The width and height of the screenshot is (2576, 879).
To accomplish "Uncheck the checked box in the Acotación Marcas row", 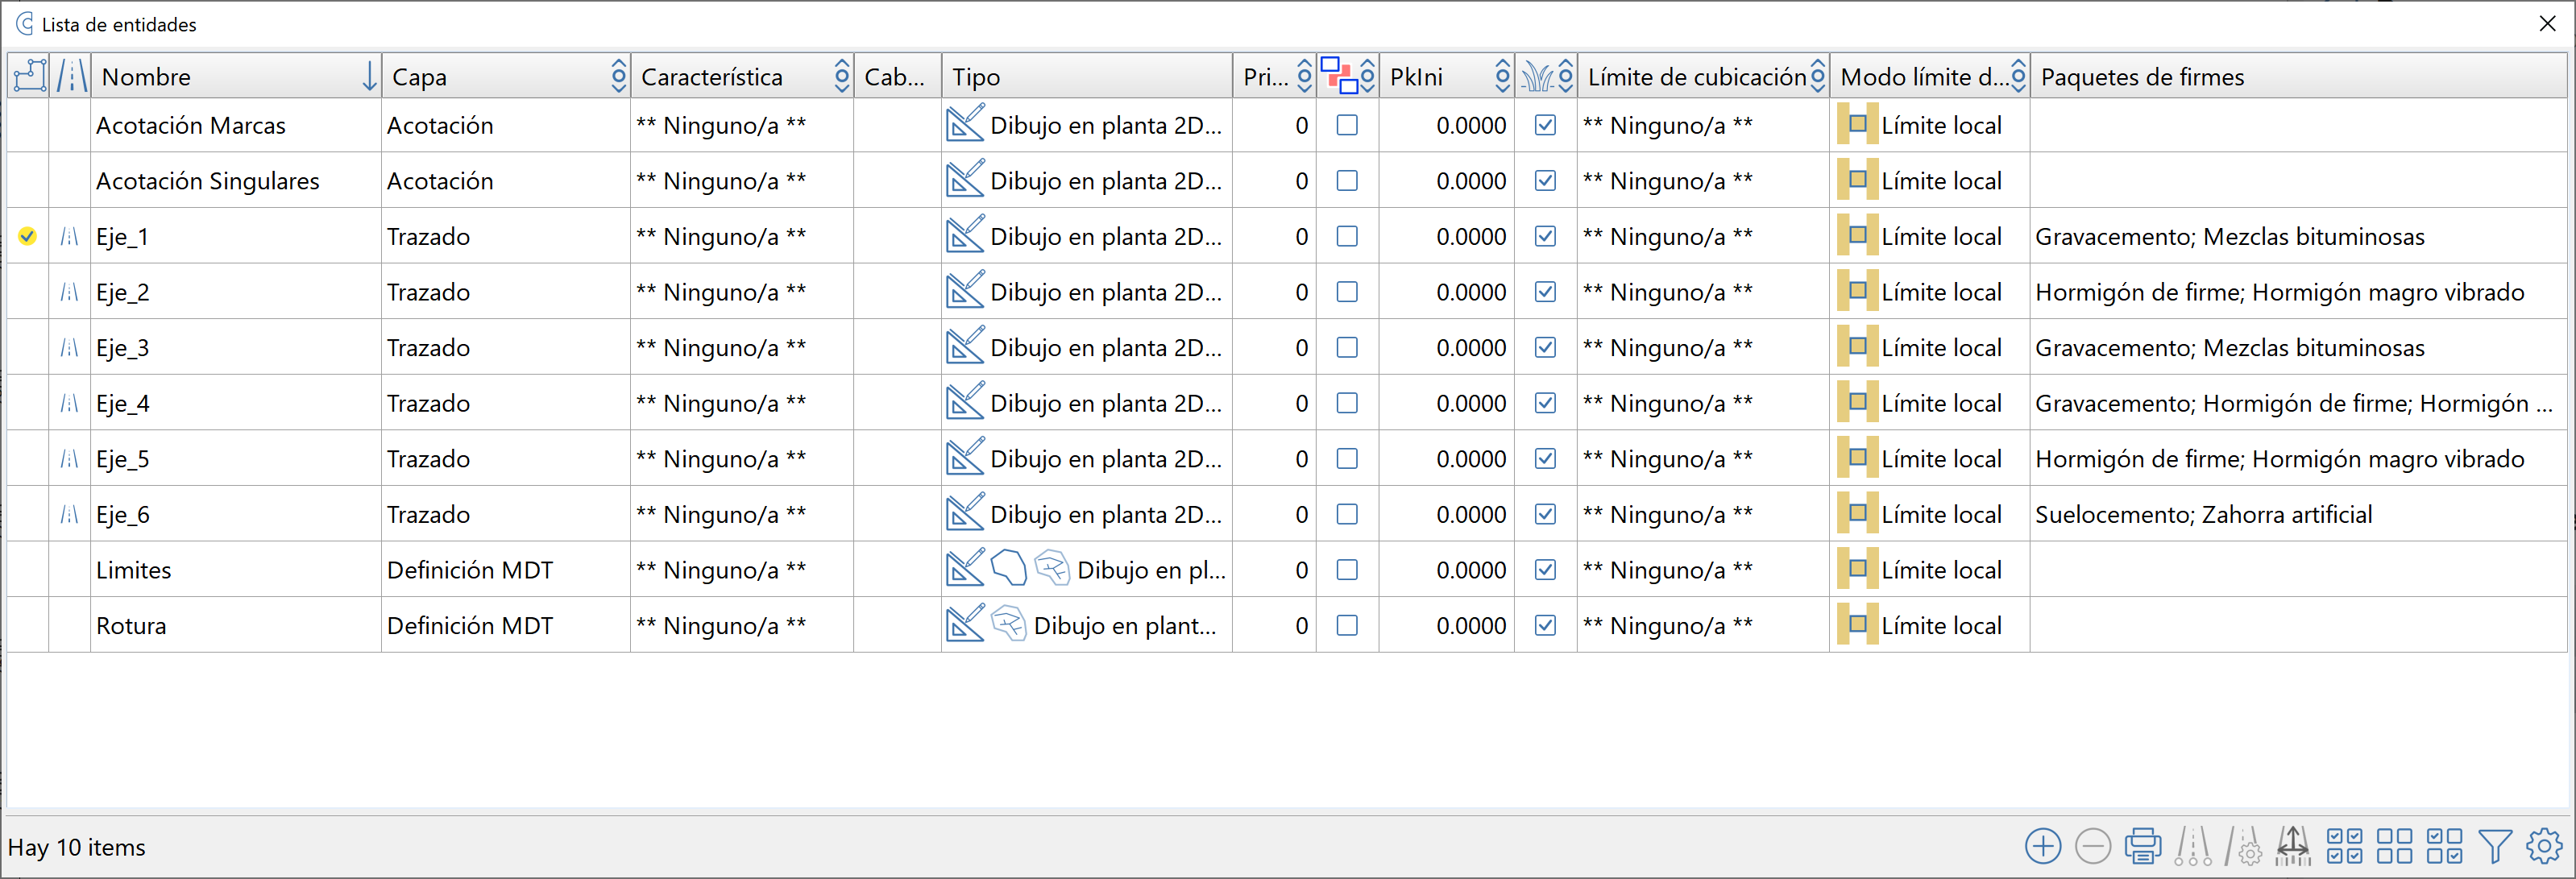I will (x=1545, y=126).
